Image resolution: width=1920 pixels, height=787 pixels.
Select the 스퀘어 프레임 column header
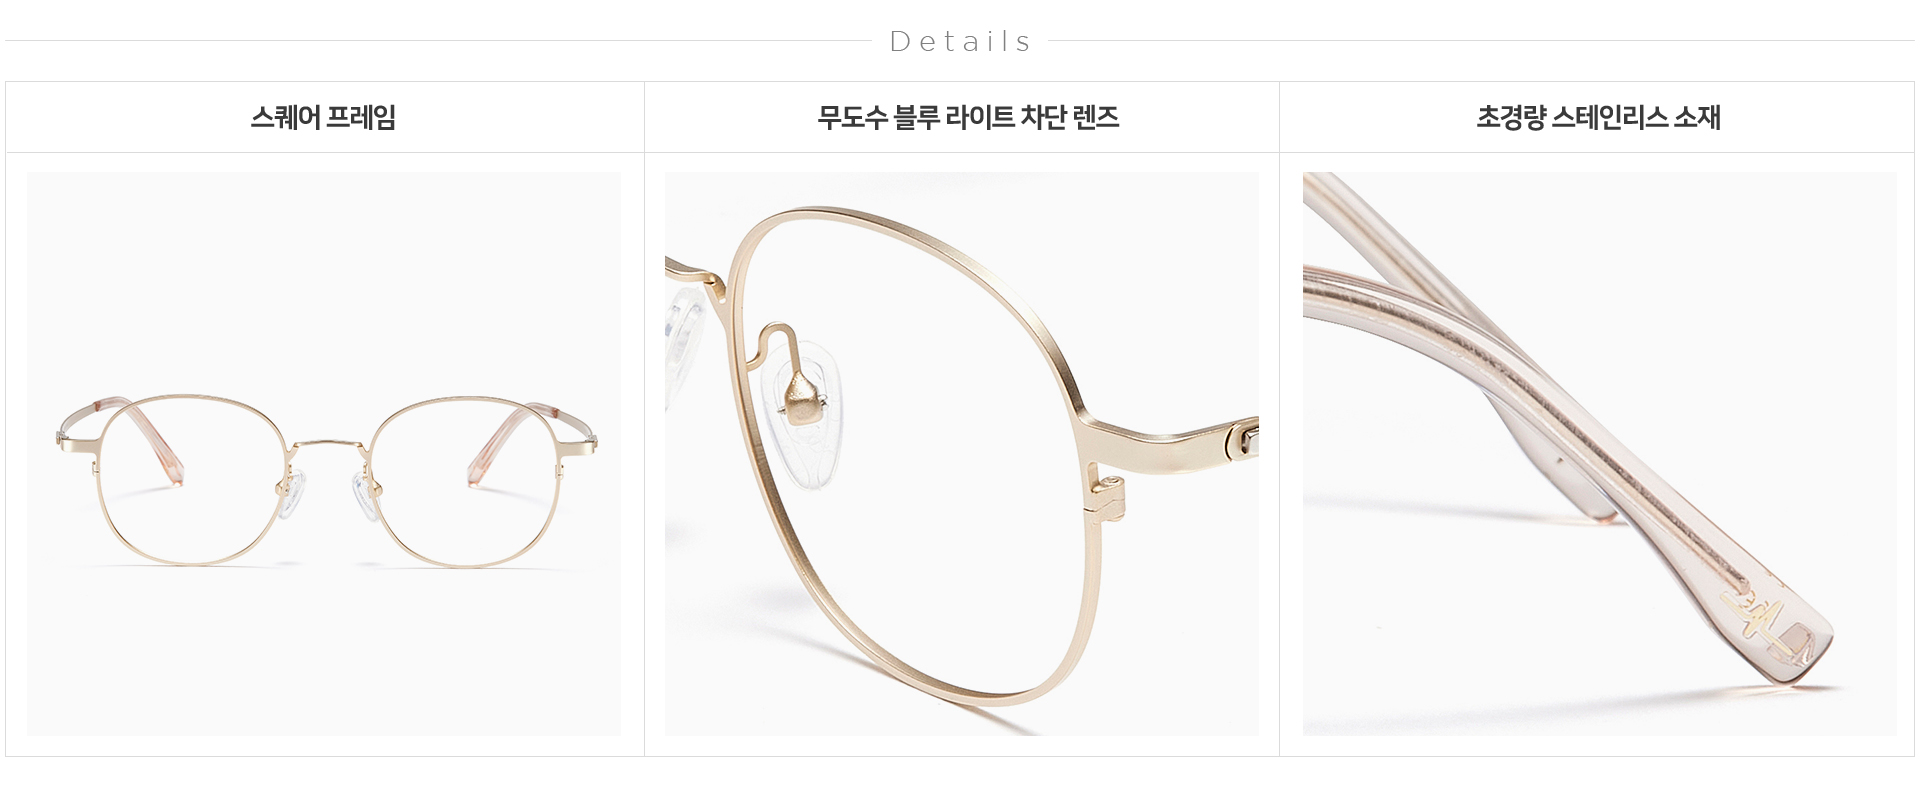(323, 117)
